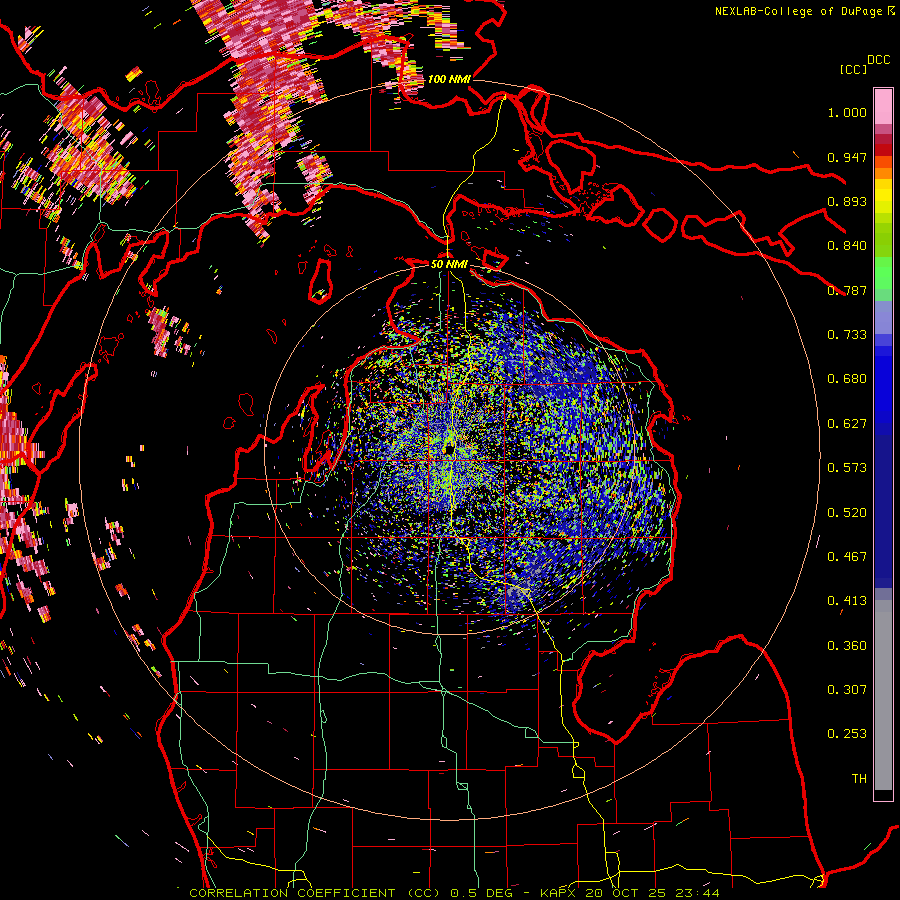Click the KAPX radar site identifier

point(560,893)
